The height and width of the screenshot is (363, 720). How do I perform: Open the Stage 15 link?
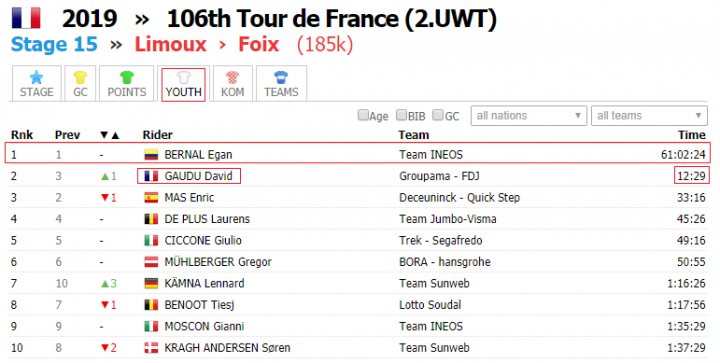click(54, 45)
